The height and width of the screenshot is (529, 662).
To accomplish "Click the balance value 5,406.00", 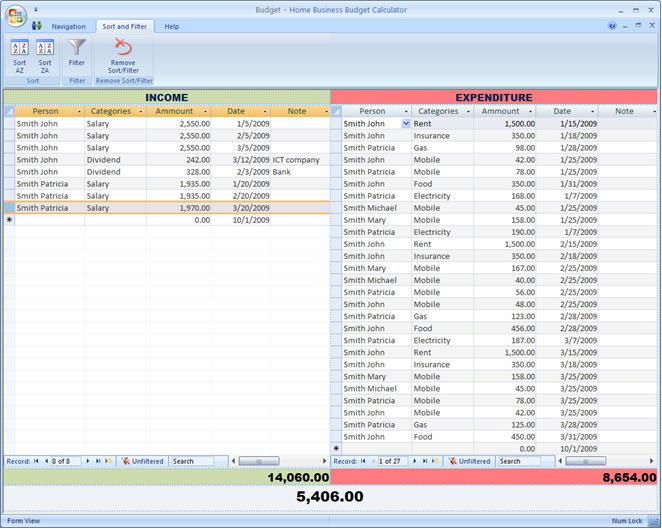I will point(330,496).
